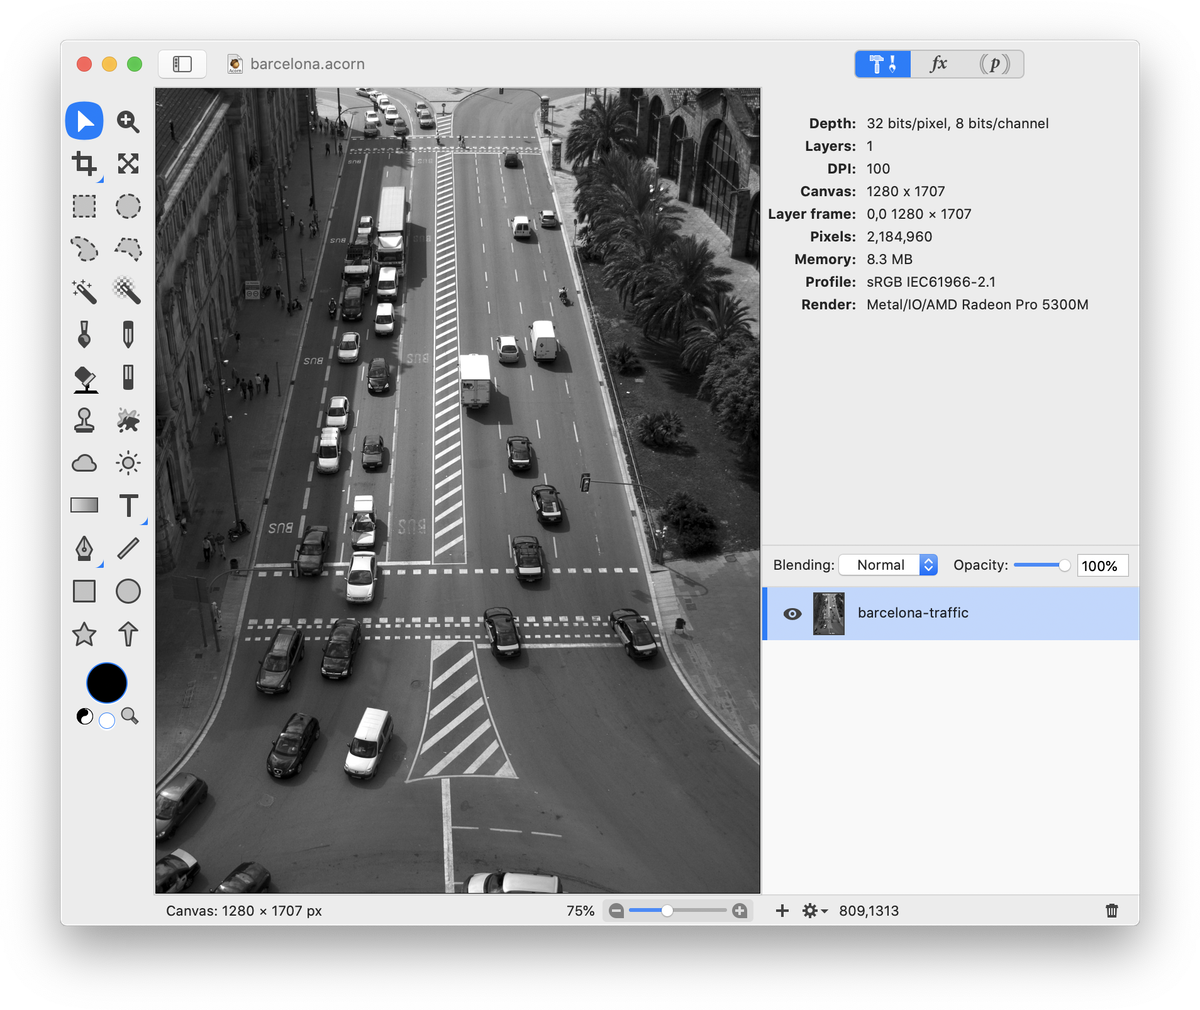Click the opacity percentage field
Screen dimensions: 1200x1010
click(1102, 566)
